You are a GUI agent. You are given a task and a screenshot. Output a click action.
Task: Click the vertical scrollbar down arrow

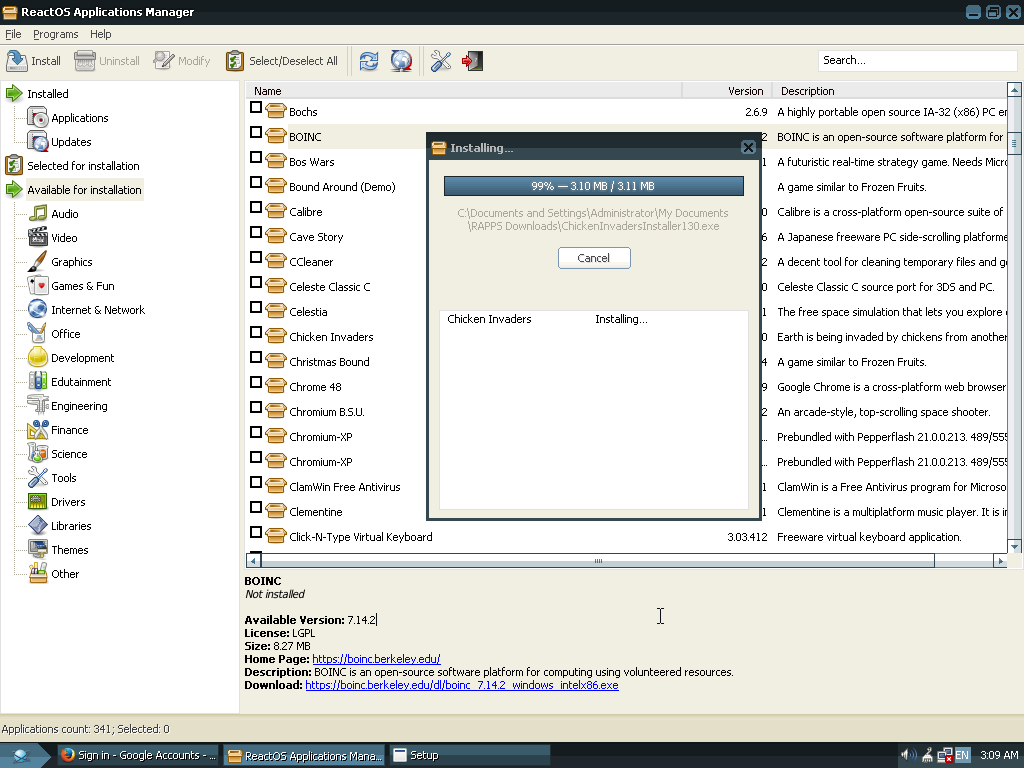(x=1014, y=547)
